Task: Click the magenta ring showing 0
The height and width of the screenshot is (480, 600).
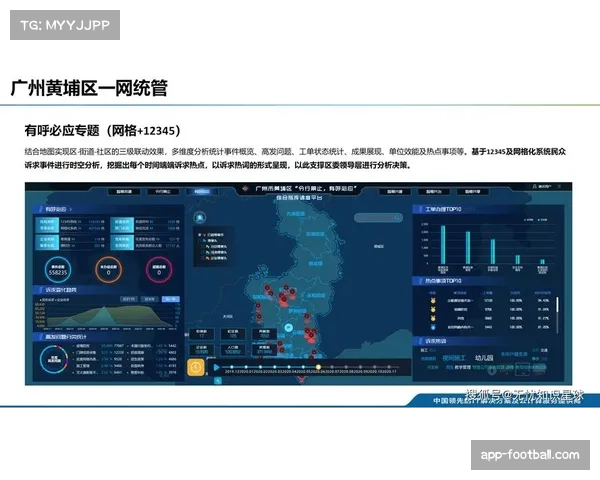Action: pyautogui.click(x=159, y=269)
